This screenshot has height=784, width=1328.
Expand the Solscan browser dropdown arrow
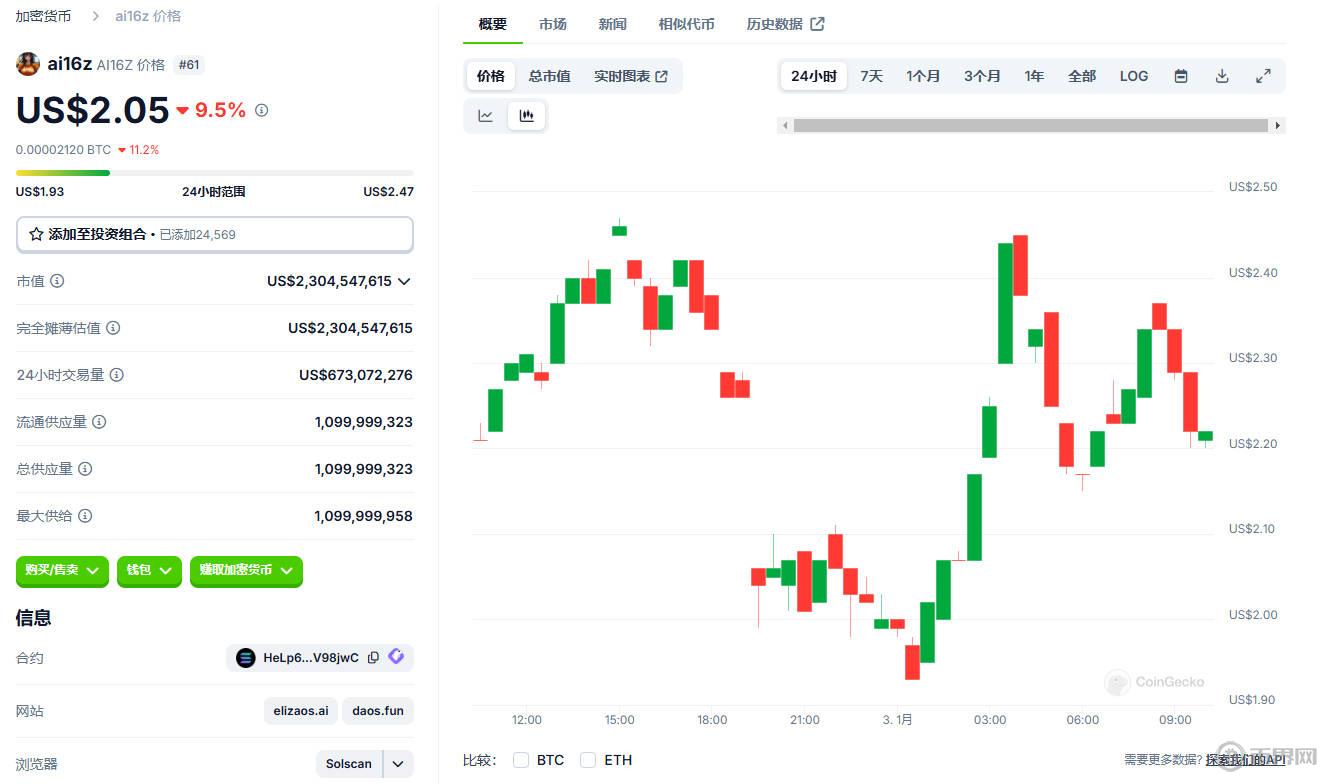tap(398, 764)
